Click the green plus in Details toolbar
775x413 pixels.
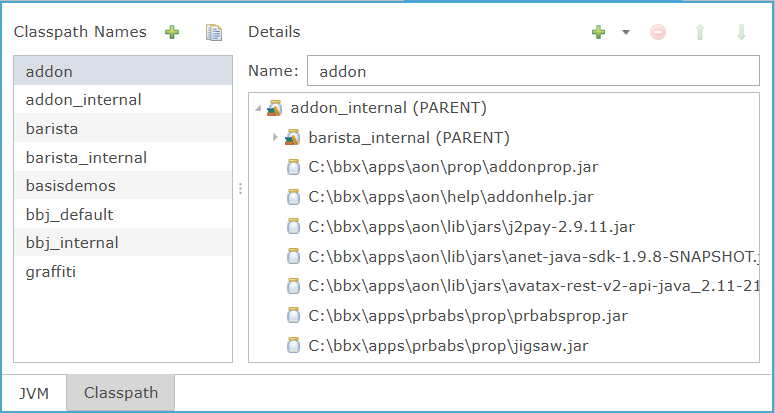point(598,32)
